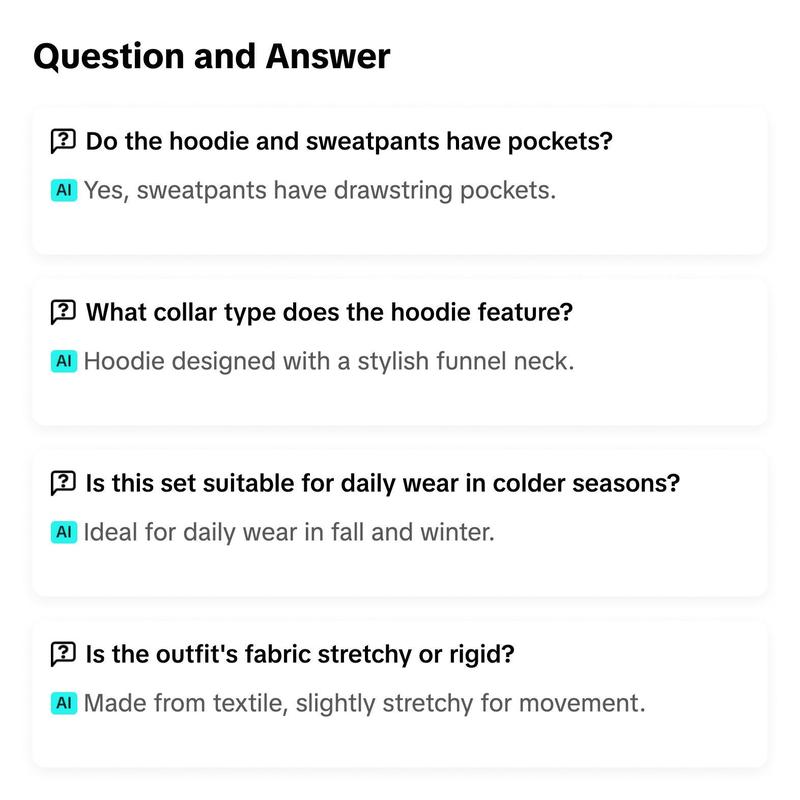The height and width of the screenshot is (800, 800).
Task: Select answer 'Yes, sweatpants have drawstring pockets'
Action: click(320, 190)
